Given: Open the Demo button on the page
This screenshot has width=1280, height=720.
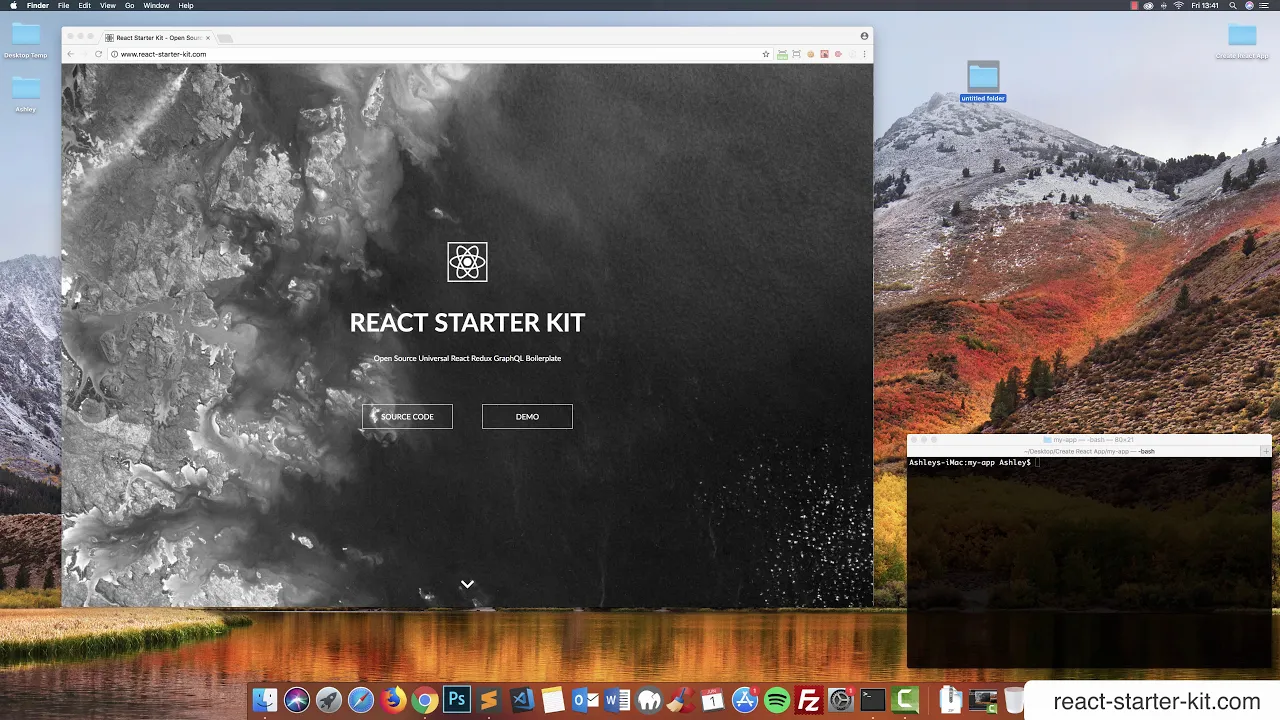Looking at the screenshot, I should point(527,417).
